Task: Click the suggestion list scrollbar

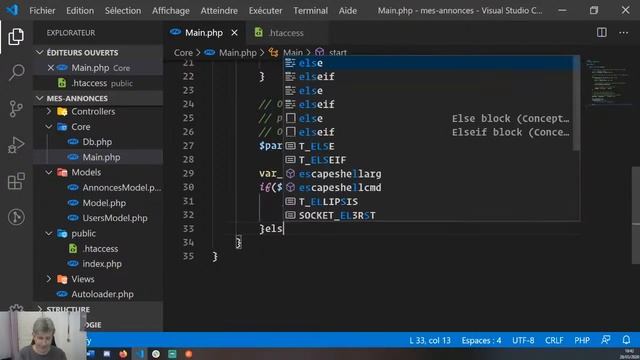Action: point(576,103)
